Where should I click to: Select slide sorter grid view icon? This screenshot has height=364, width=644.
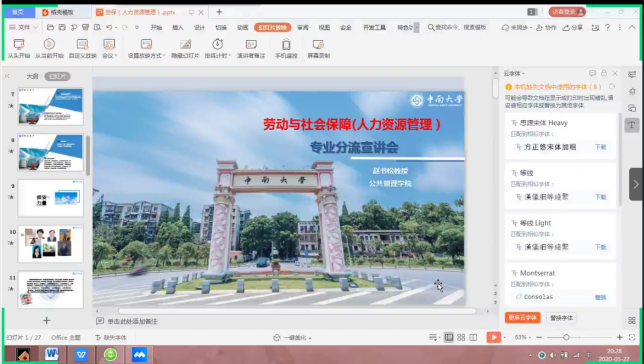pyautogui.click(x=461, y=337)
